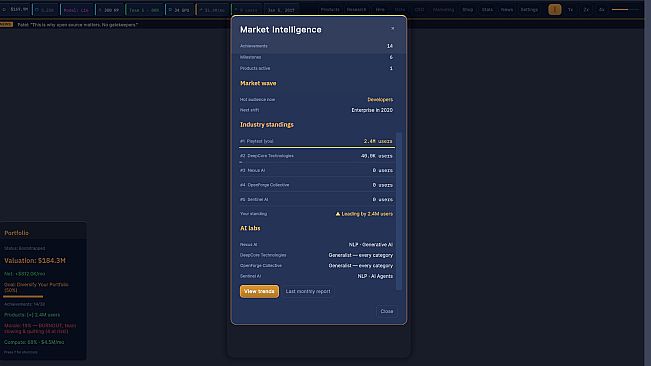Set game speed to 2x
This screenshot has height=366, width=651.
tap(586, 9)
